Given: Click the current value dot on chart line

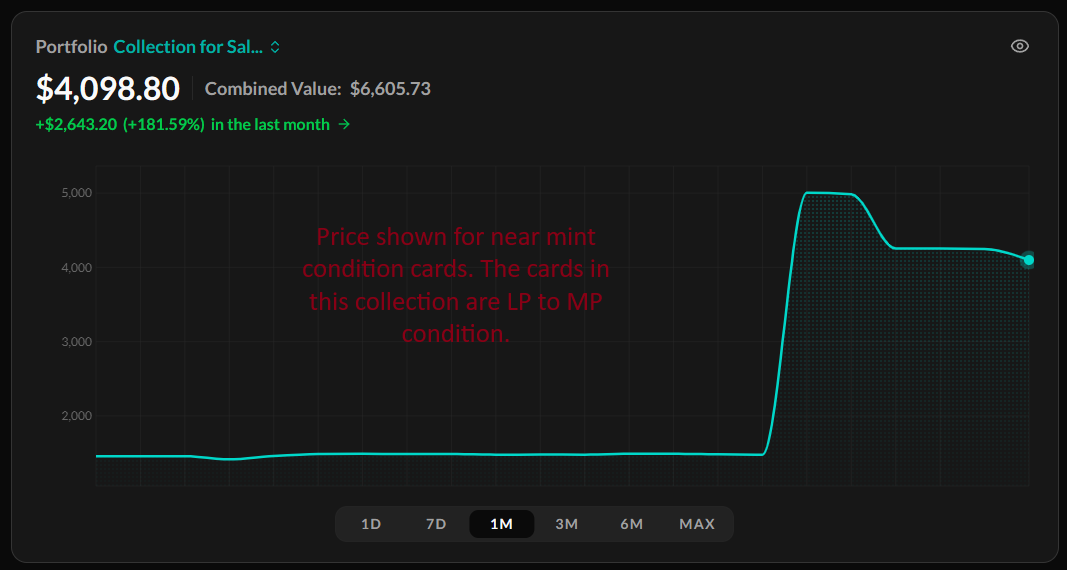Looking at the screenshot, I should (x=1028, y=260).
